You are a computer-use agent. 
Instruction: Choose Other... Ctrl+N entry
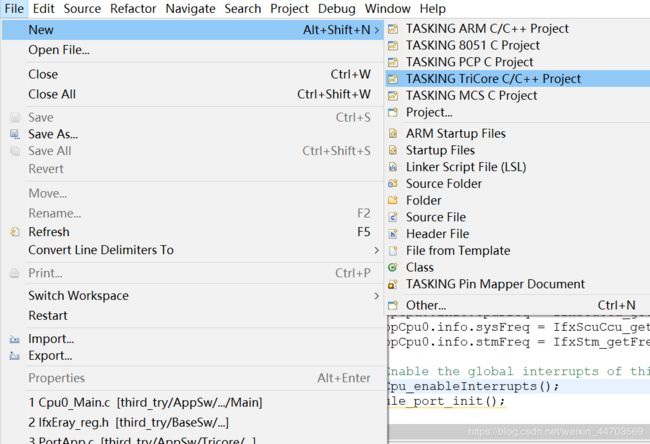coord(518,306)
